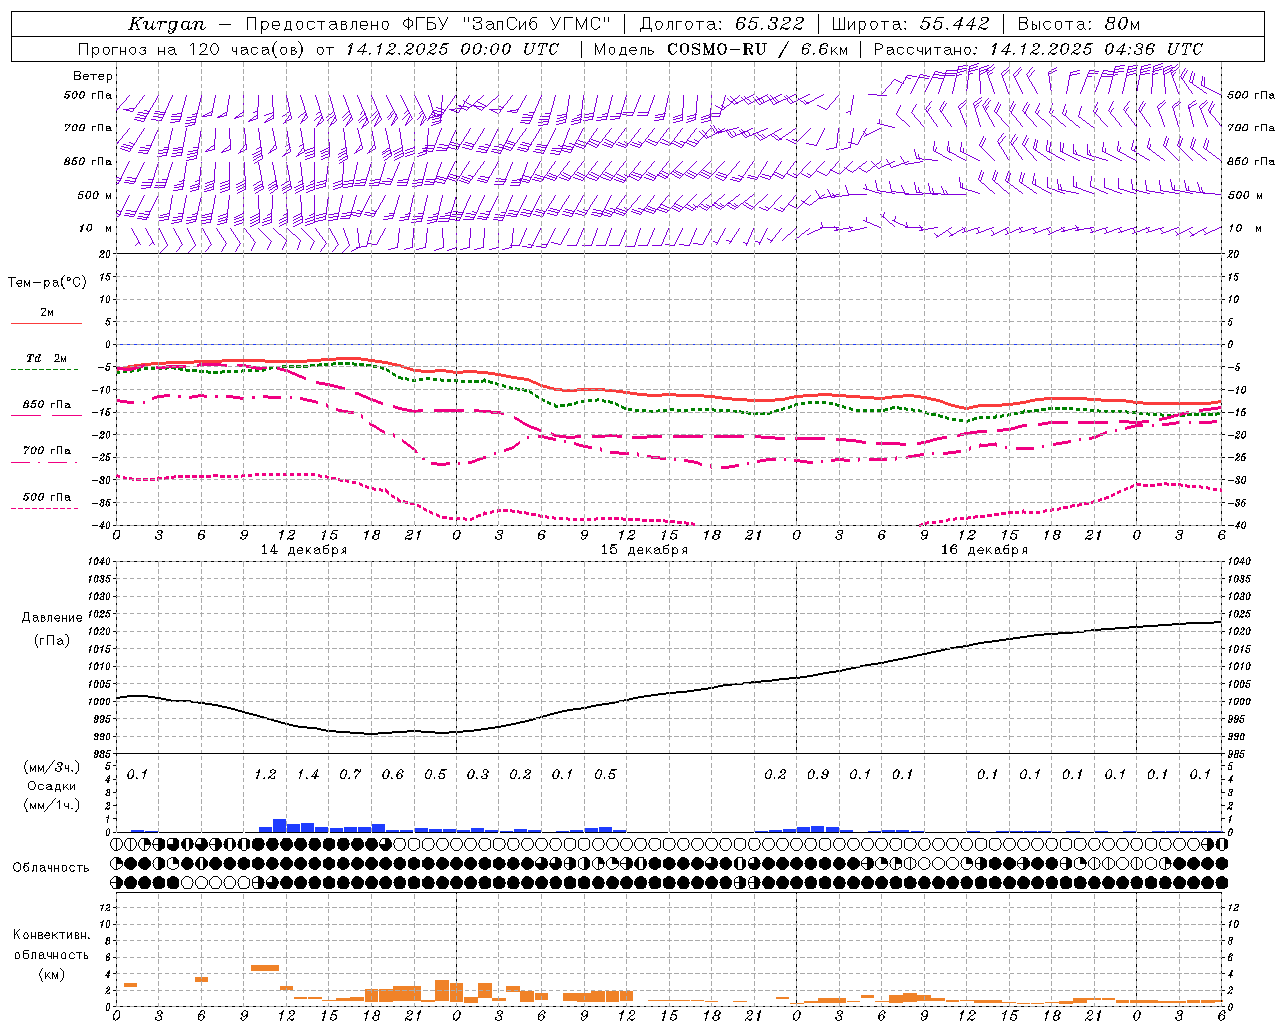Click the "1.4" precipitation value
1280x1024 pixels.
pyautogui.click(x=308, y=775)
